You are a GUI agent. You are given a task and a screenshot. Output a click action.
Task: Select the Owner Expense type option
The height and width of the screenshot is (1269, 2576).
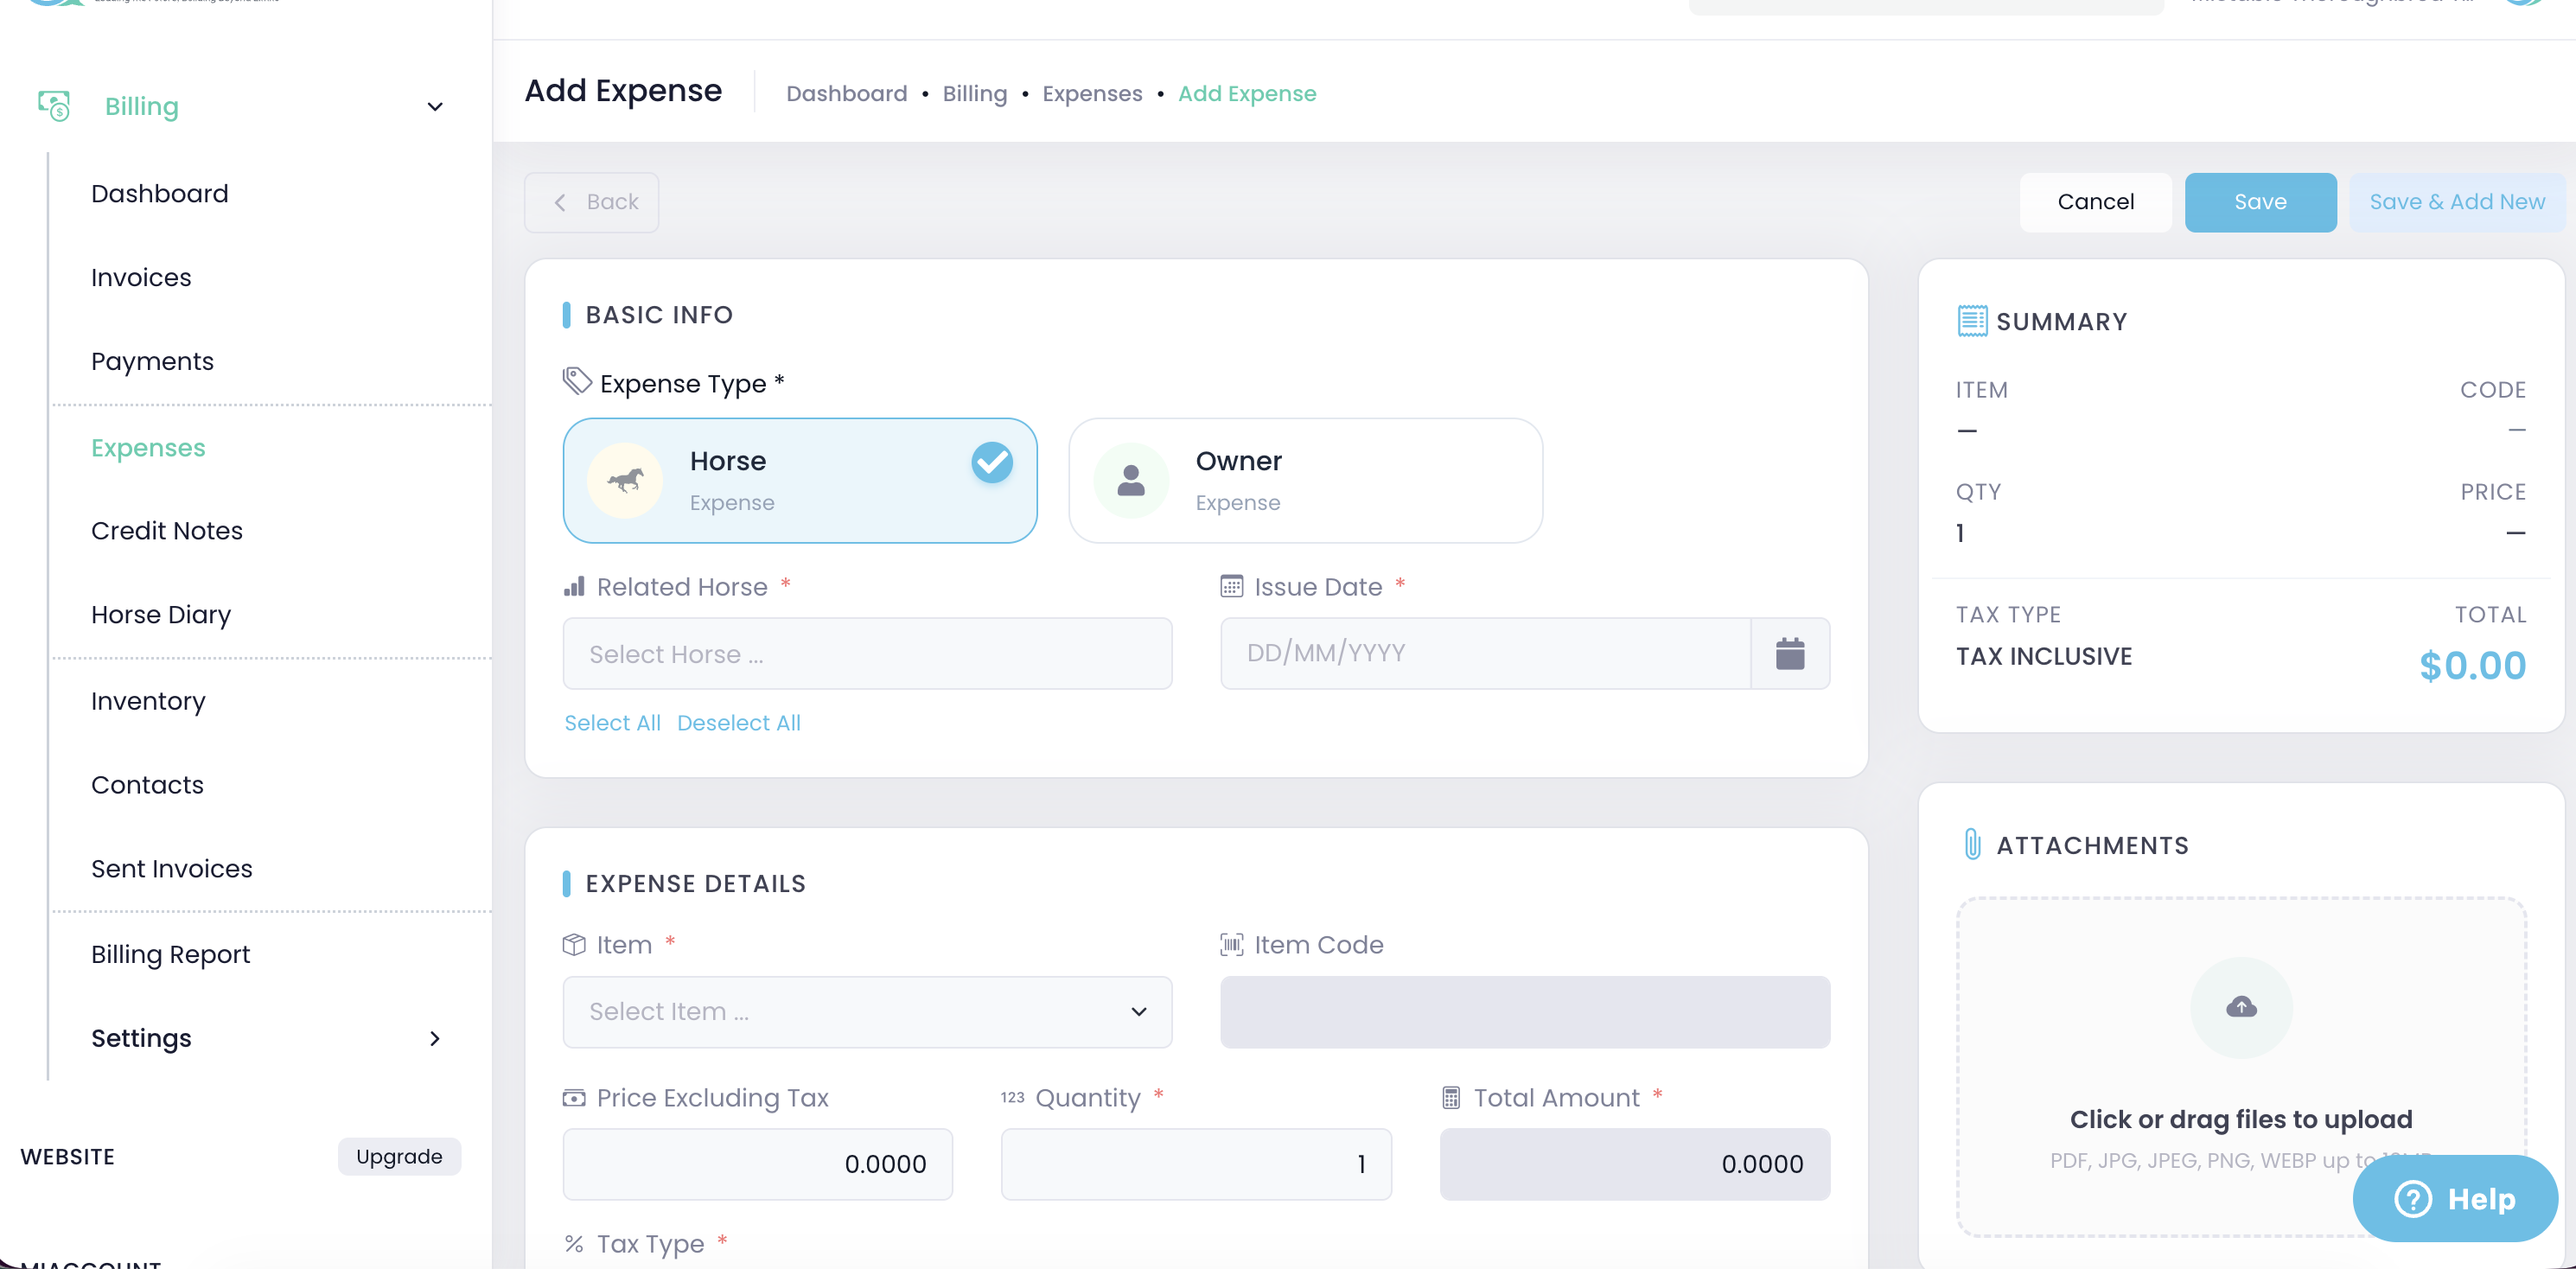coord(1305,481)
